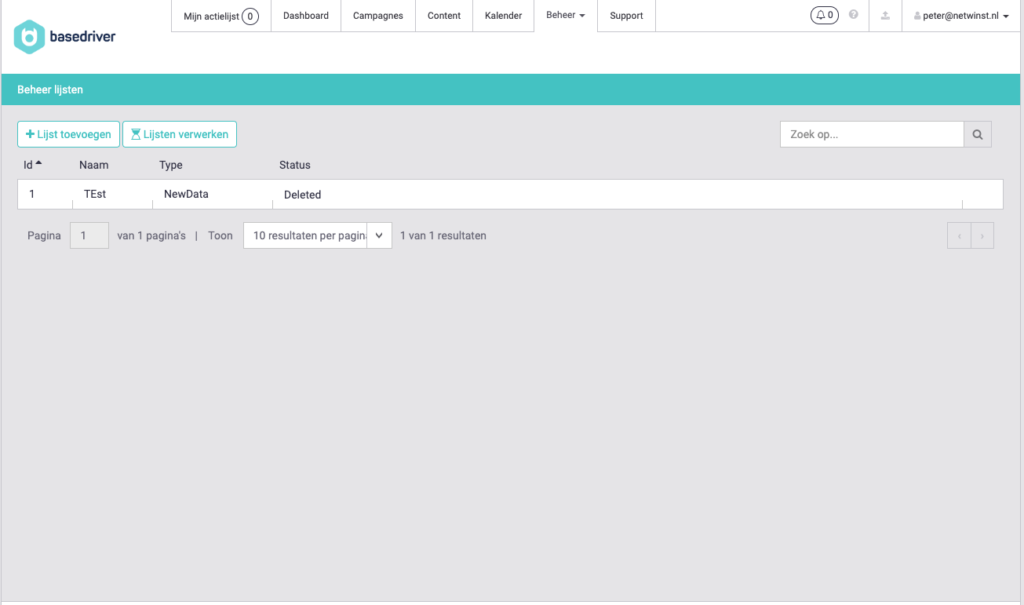
Task: Select the TEst list row
Action: tap(95, 194)
